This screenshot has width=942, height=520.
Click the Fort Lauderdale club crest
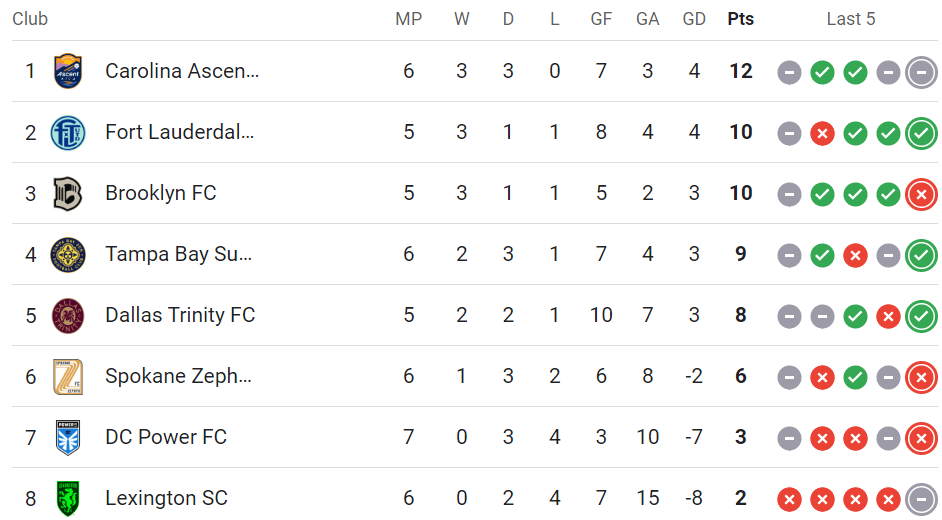68,133
